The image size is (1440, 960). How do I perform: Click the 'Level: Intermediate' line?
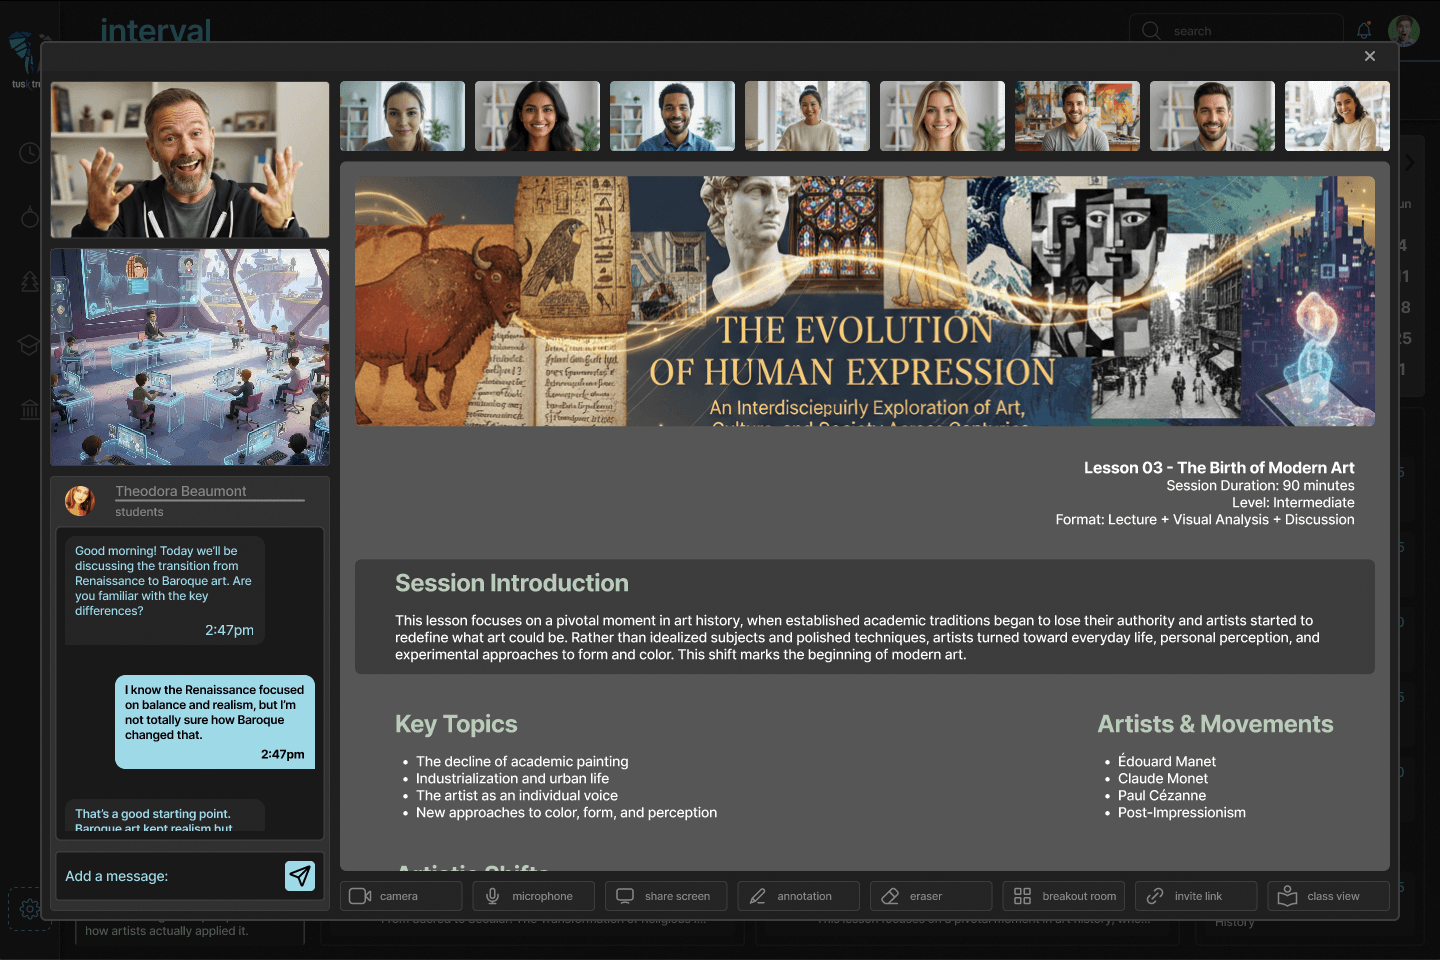pyautogui.click(x=1293, y=502)
